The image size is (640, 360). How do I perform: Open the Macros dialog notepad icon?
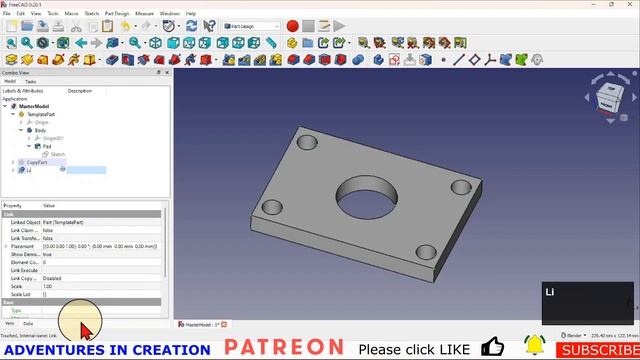click(324, 26)
